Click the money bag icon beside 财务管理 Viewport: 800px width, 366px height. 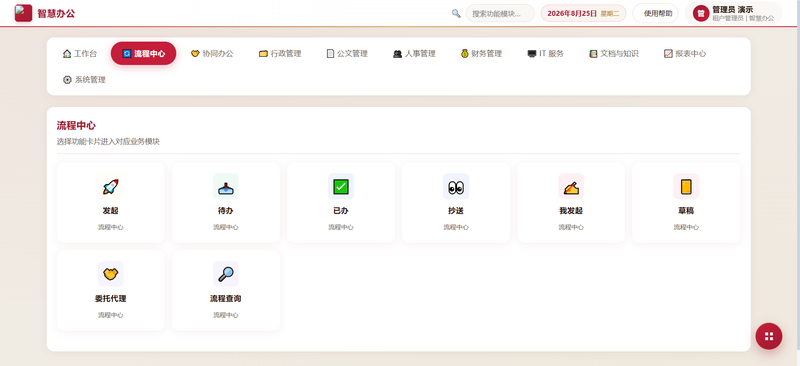point(464,54)
